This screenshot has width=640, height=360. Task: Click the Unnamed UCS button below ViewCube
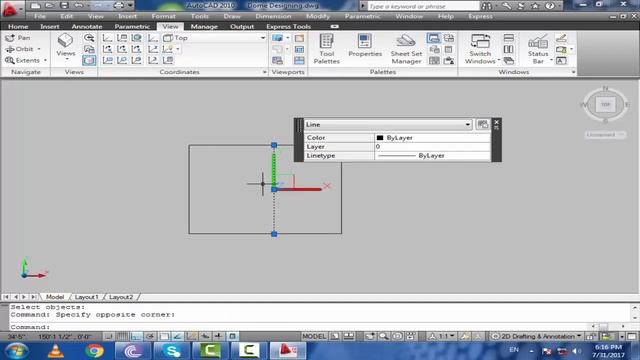point(605,135)
